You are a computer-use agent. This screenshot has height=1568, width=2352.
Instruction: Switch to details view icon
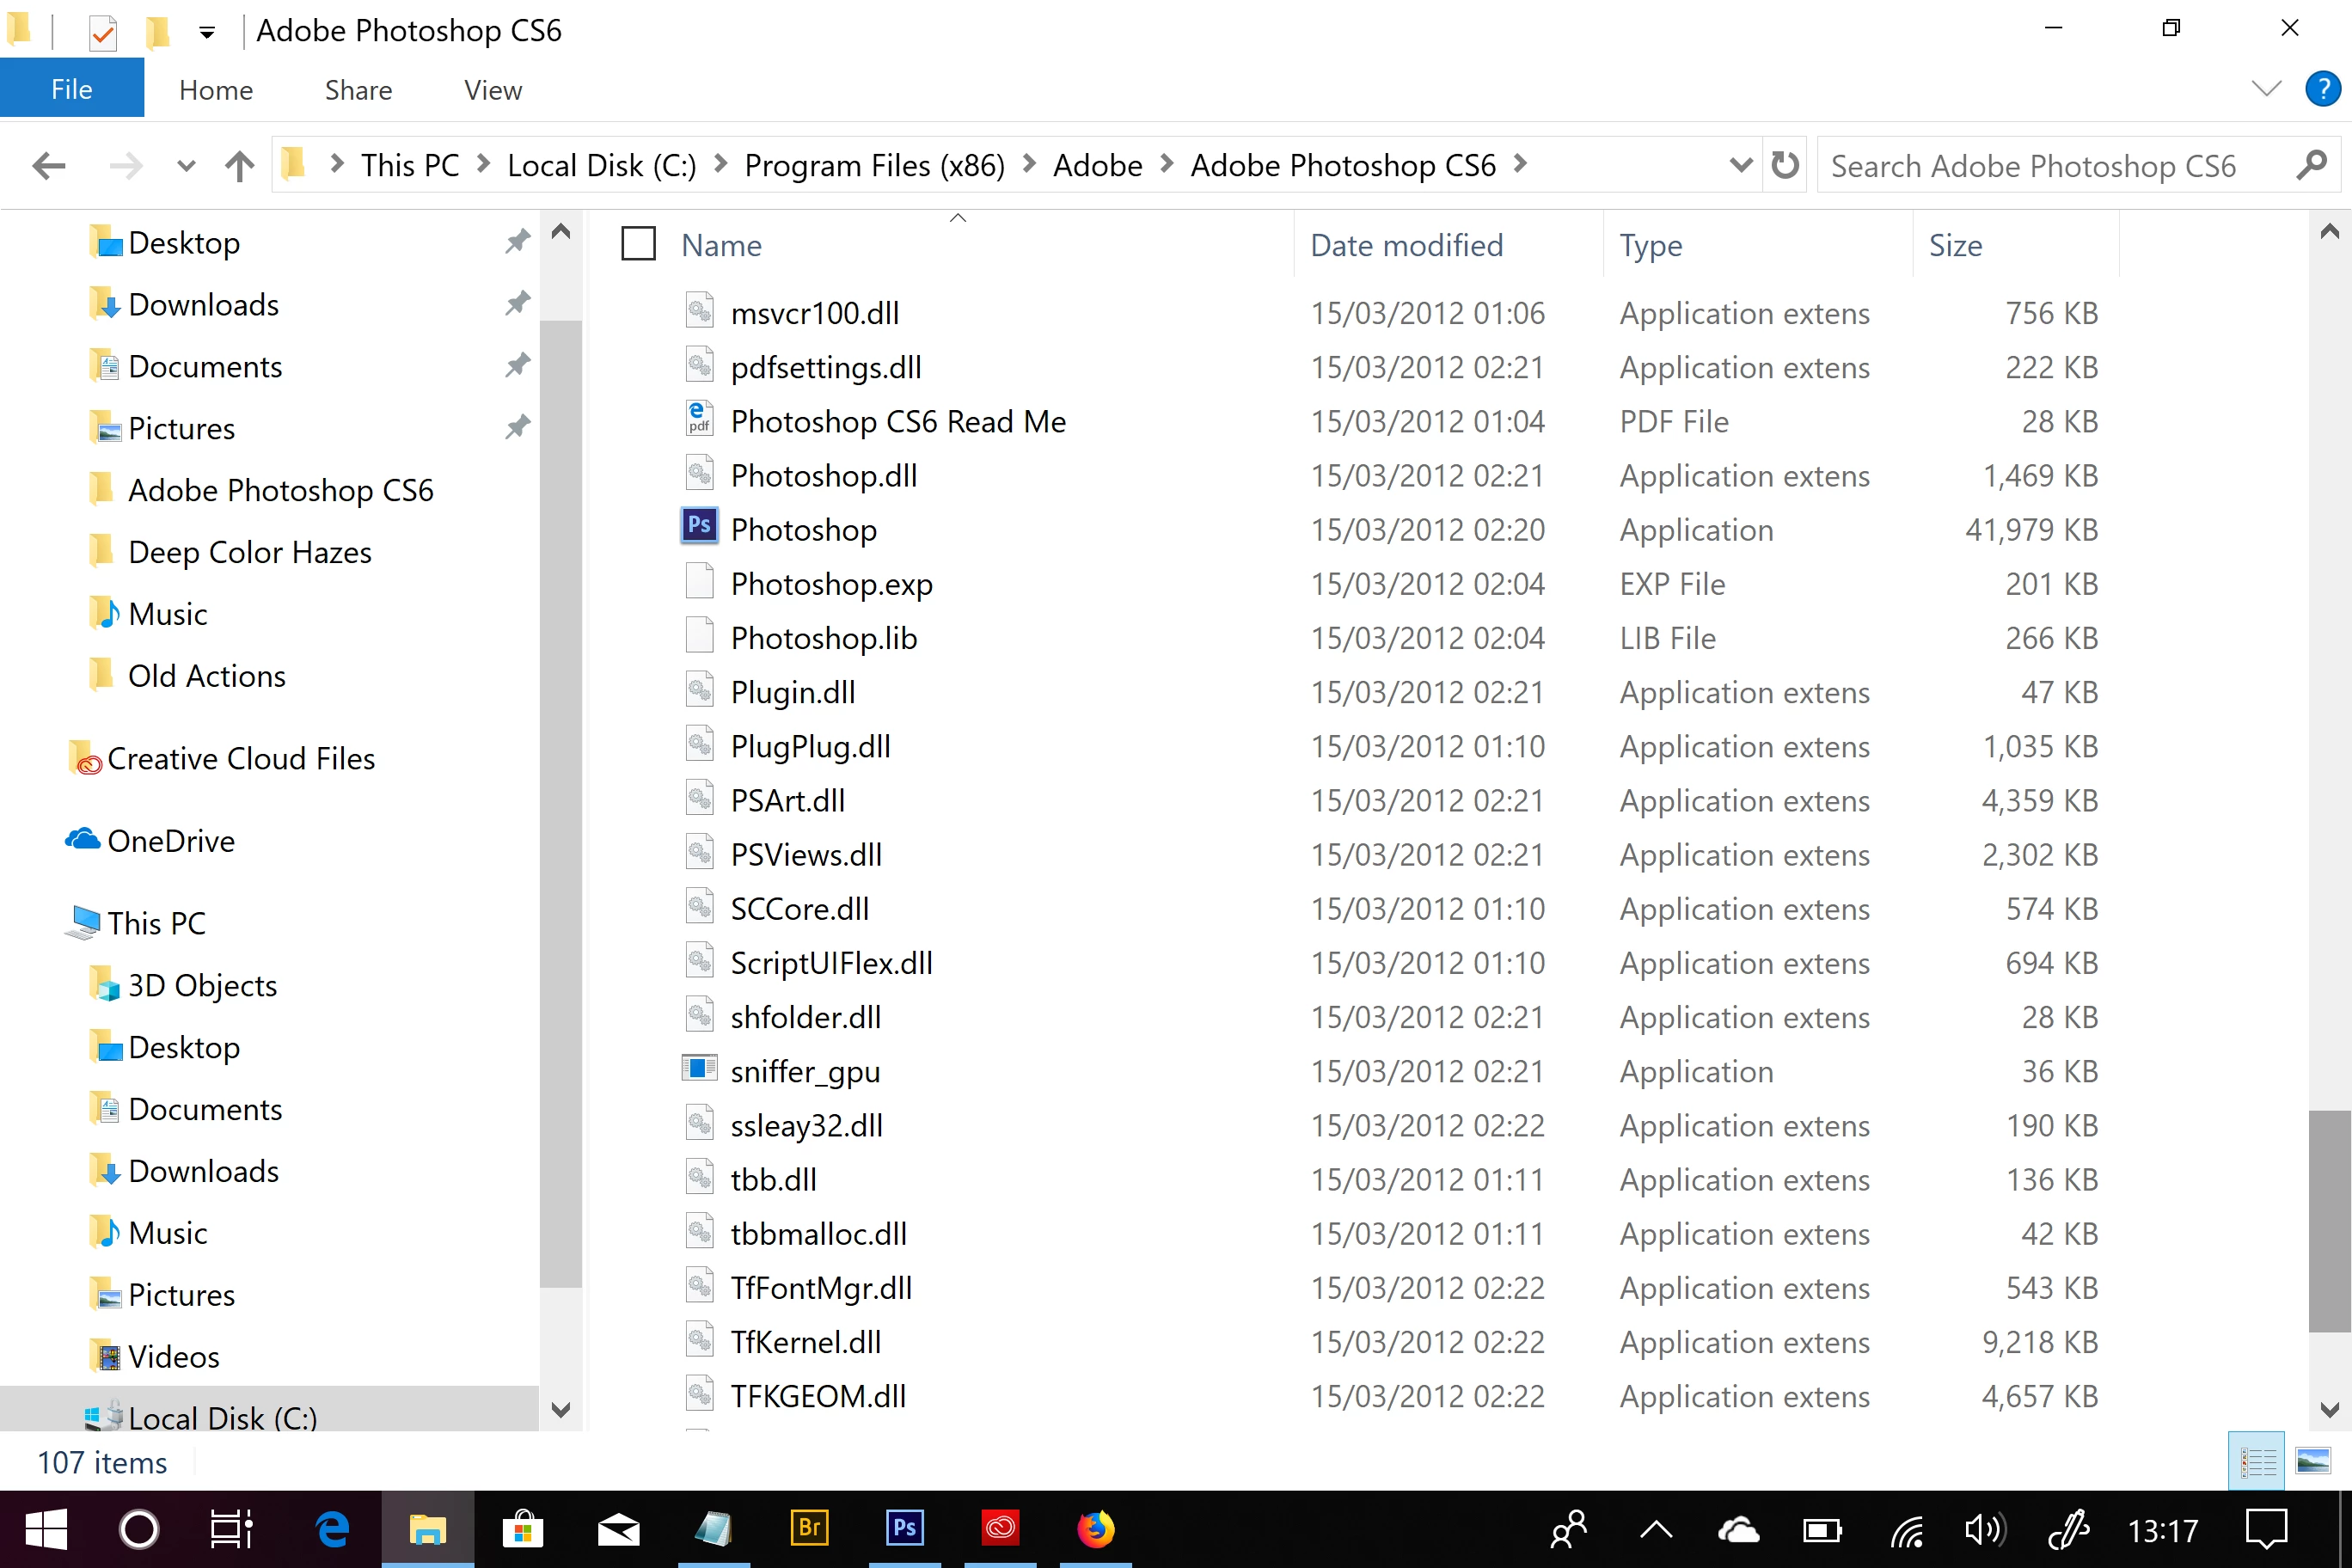pyautogui.click(x=2257, y=1463)
